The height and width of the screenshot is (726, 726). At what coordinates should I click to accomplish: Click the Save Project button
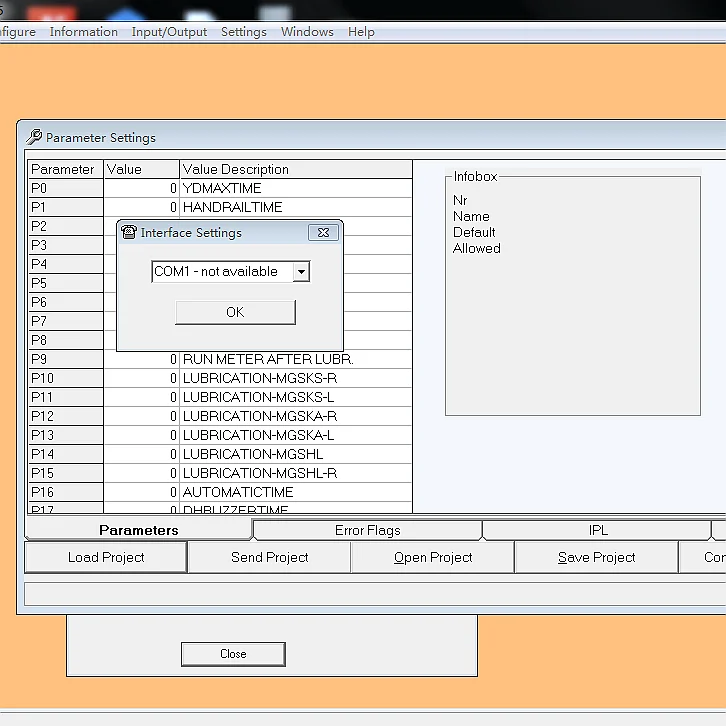(x=596, y=557)
